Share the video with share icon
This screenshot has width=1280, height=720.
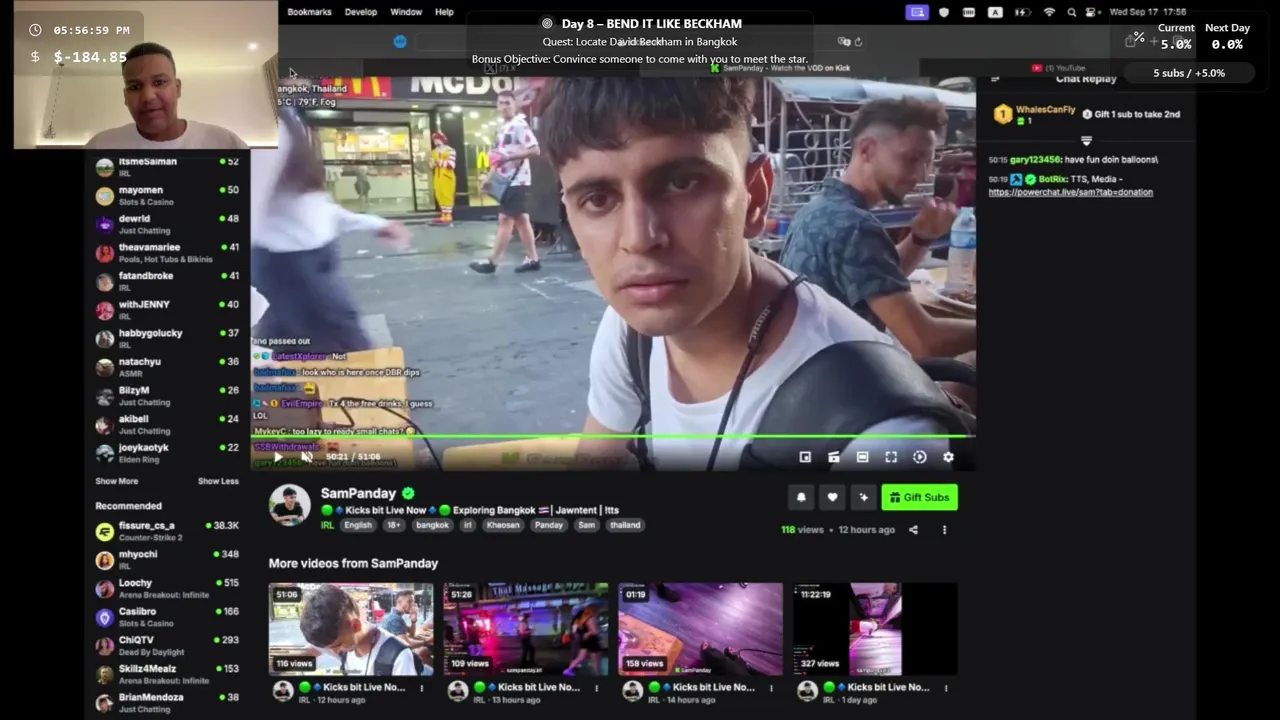pos(913,530)
